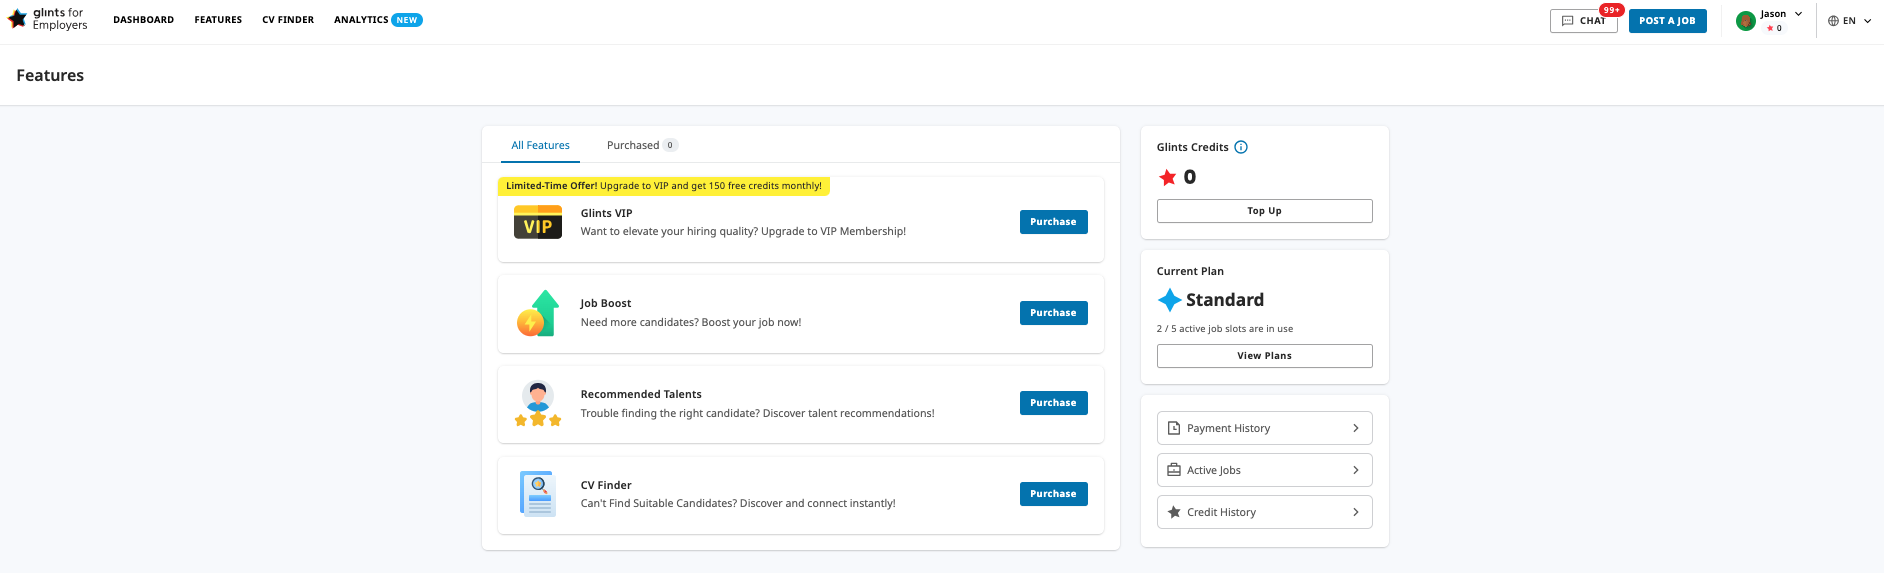Click the Limited-Time Offer yellow banner
Viewport: 1884px width, 573px height.
(x=663, y=186)
